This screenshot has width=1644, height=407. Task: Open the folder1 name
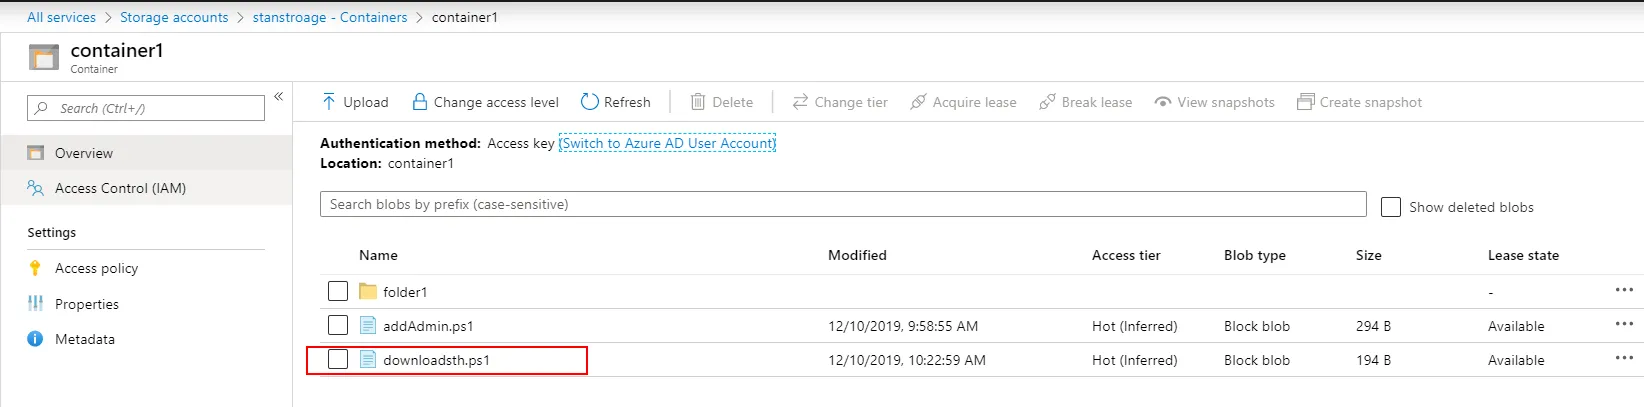405,292
